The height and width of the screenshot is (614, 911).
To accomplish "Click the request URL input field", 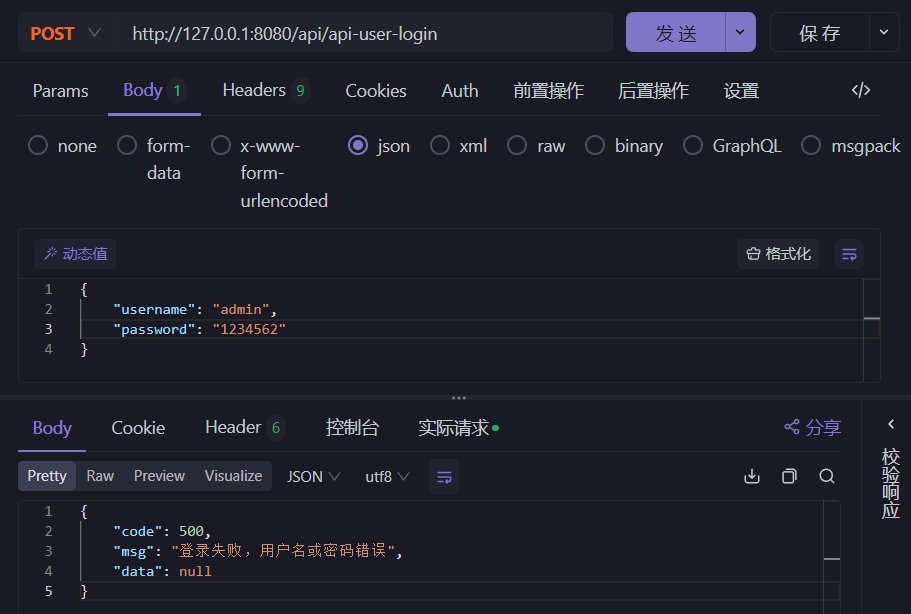I will [x=365, y=33].
